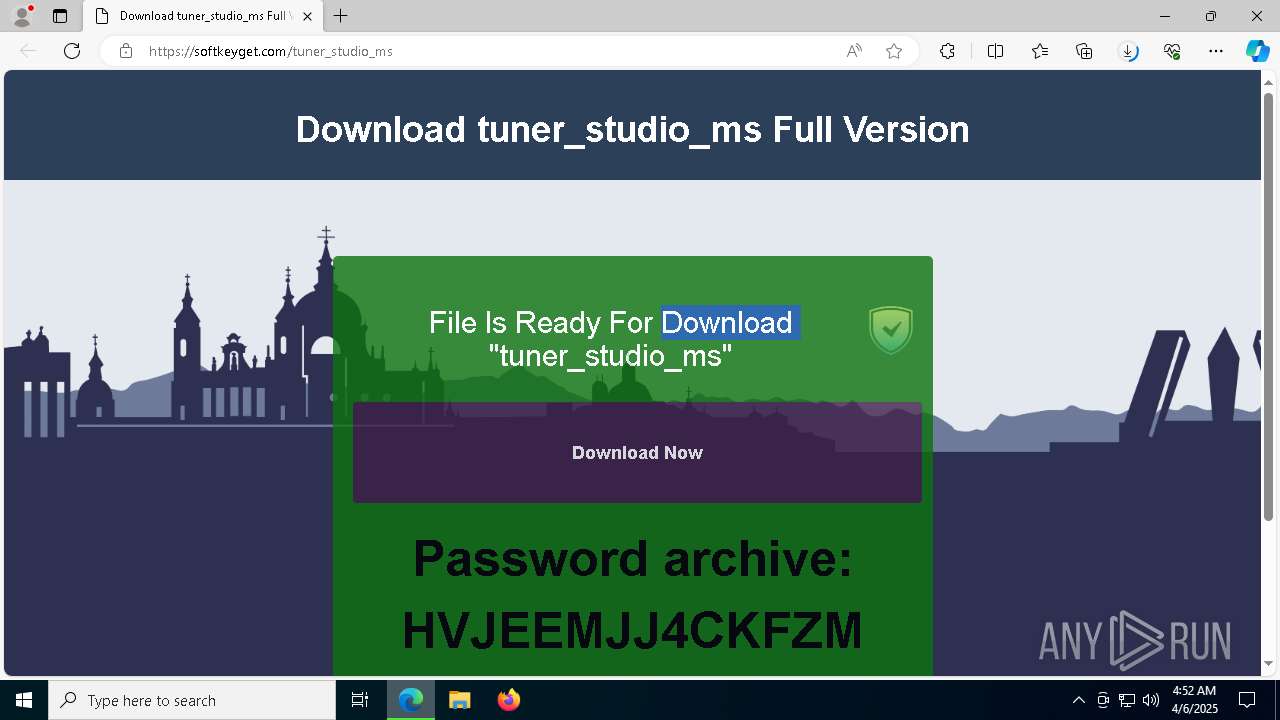This screenshot has height=720, width=1280.
Task: Click "tuner_studio_ms" file name text
Action: [610, 355]
